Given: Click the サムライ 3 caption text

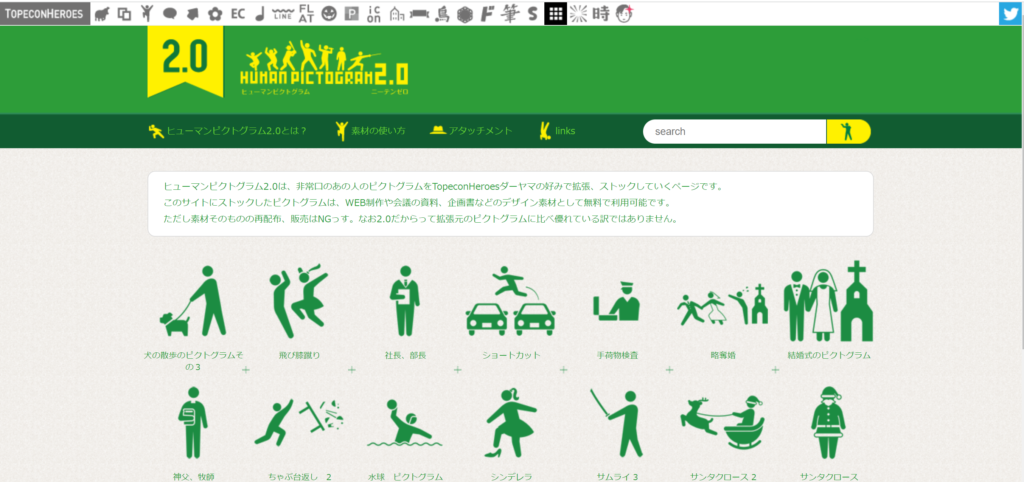Looking at the screenshot, I should tap(616, 477).
